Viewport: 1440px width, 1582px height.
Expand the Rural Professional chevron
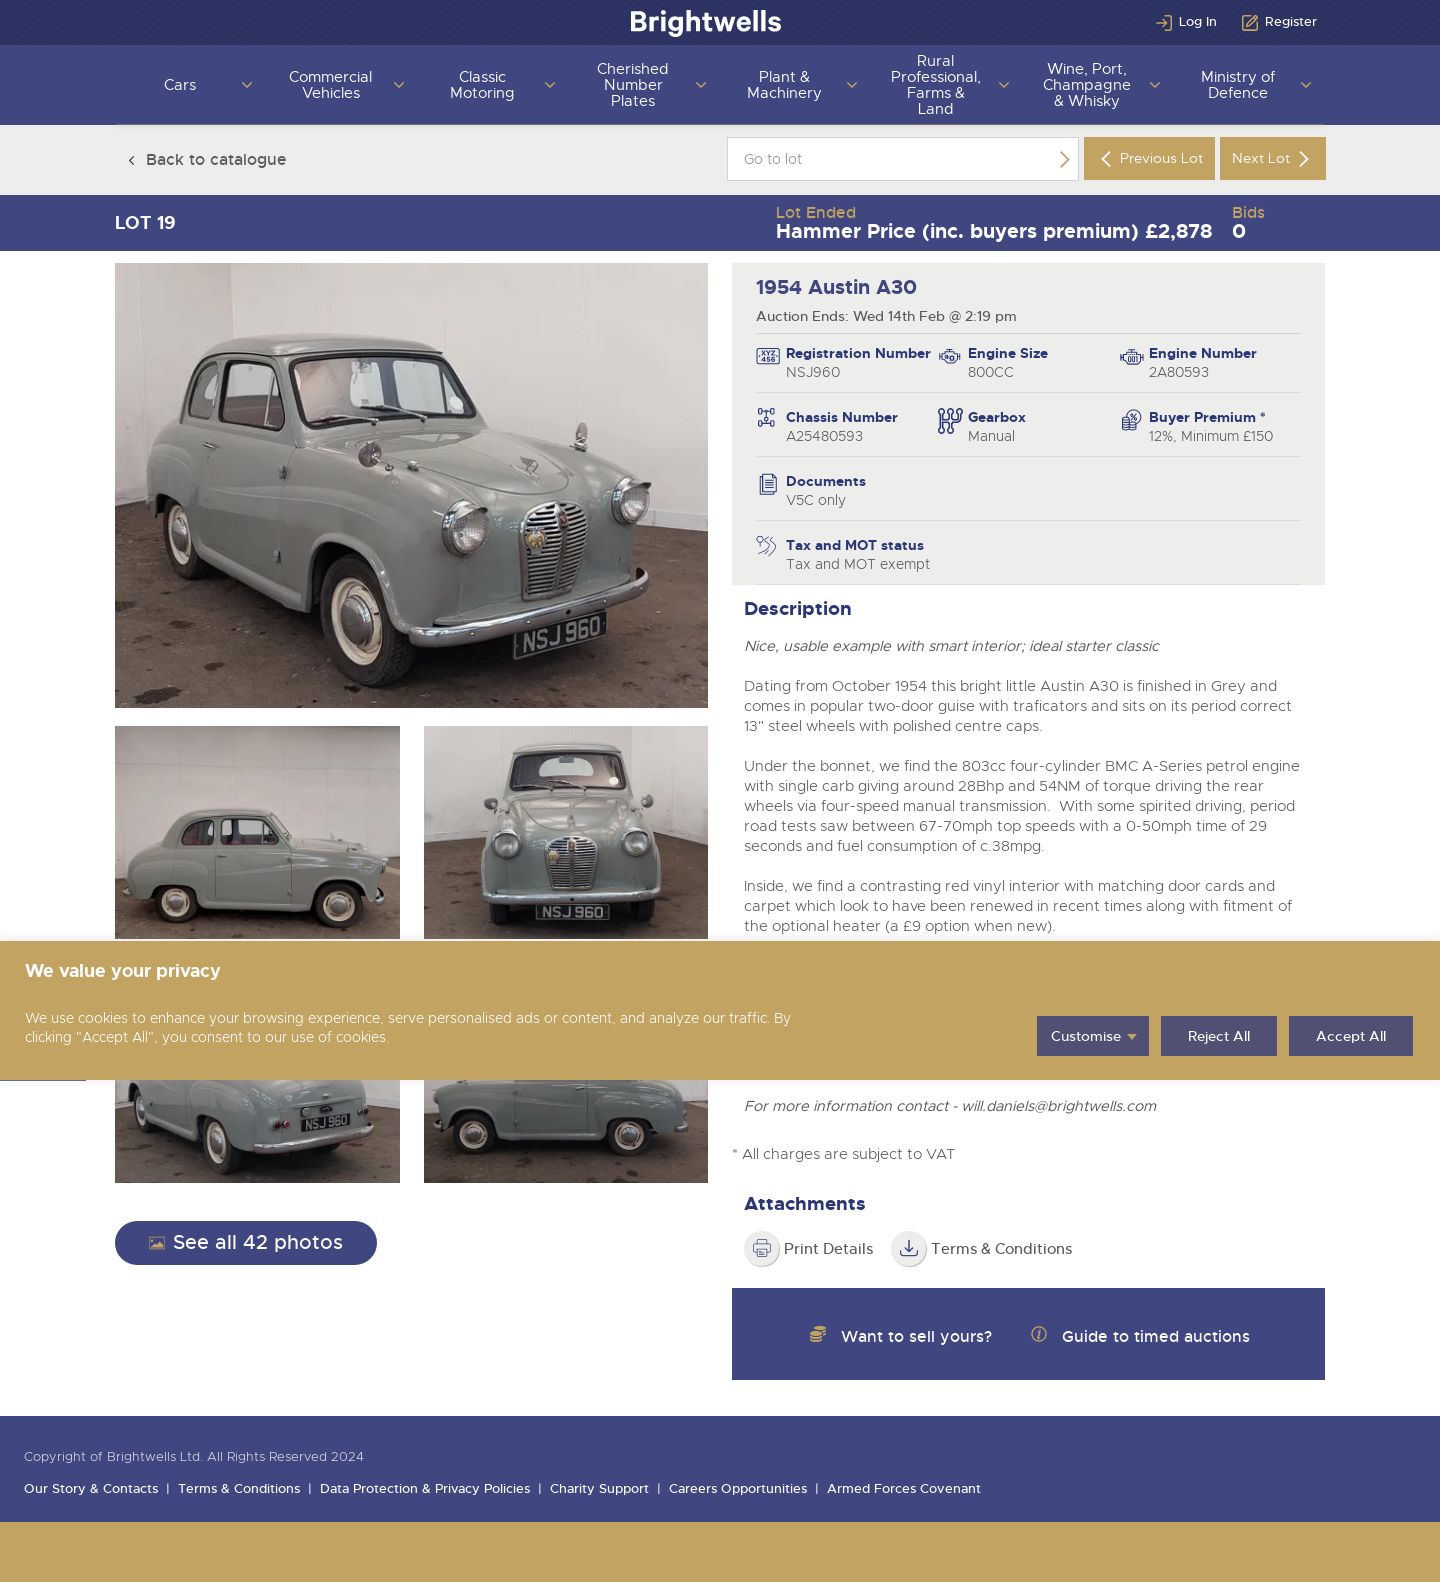[1004, 85]
